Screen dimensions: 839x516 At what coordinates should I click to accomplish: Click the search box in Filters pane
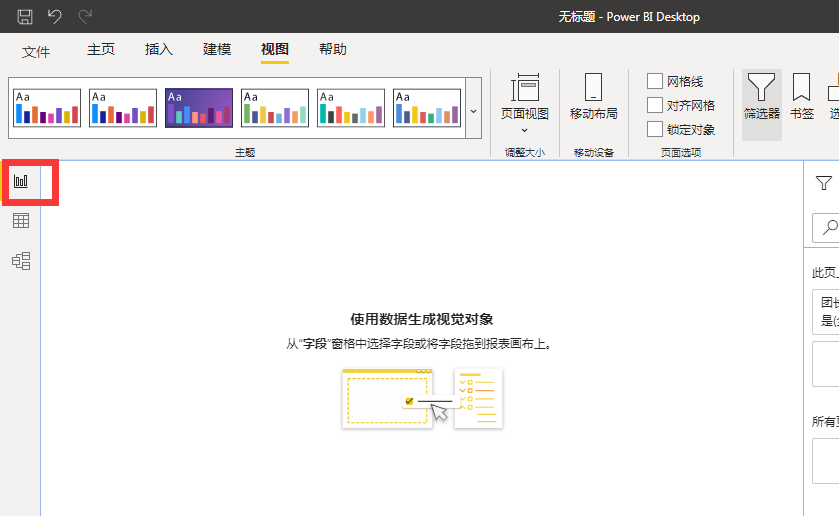(x=826, y=227)
